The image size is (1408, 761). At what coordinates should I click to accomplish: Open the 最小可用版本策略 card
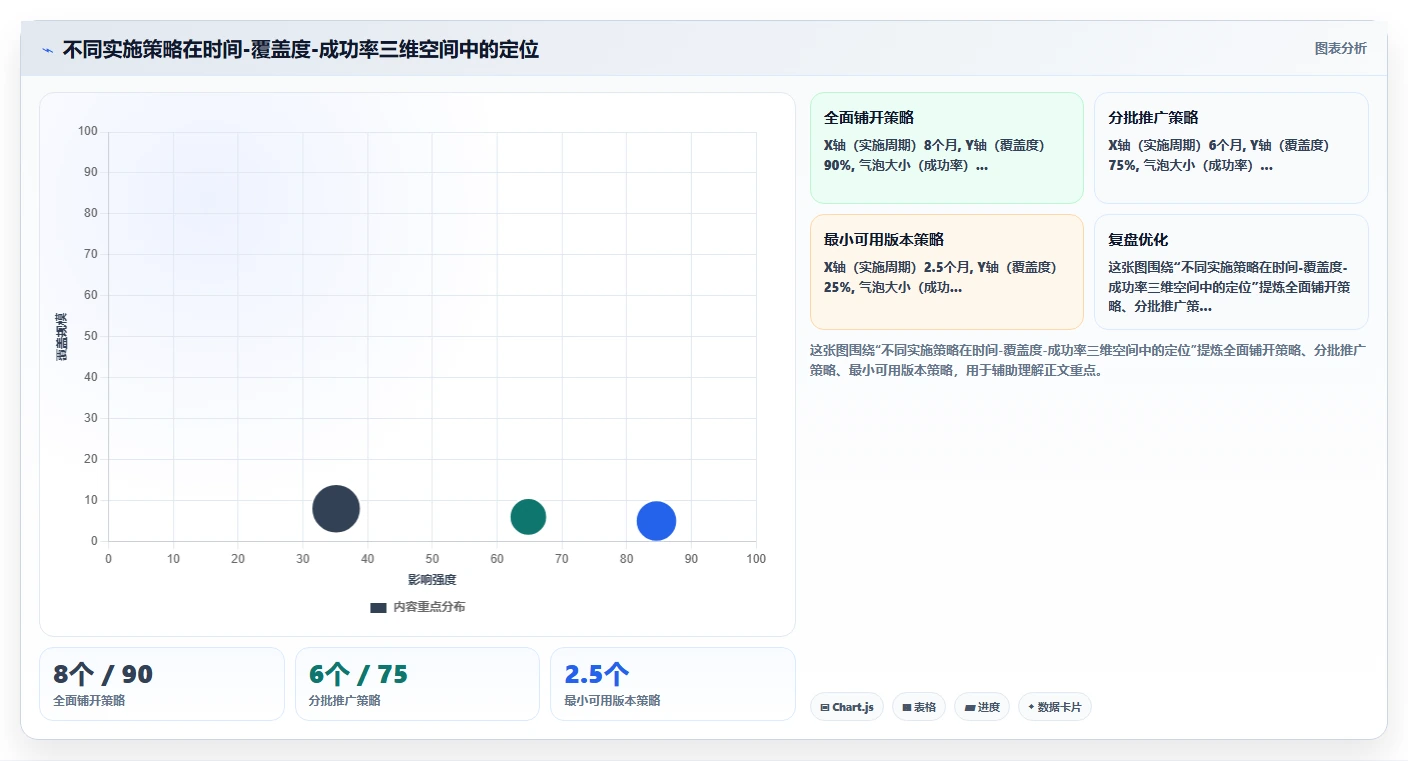click(x=947, y=272)
